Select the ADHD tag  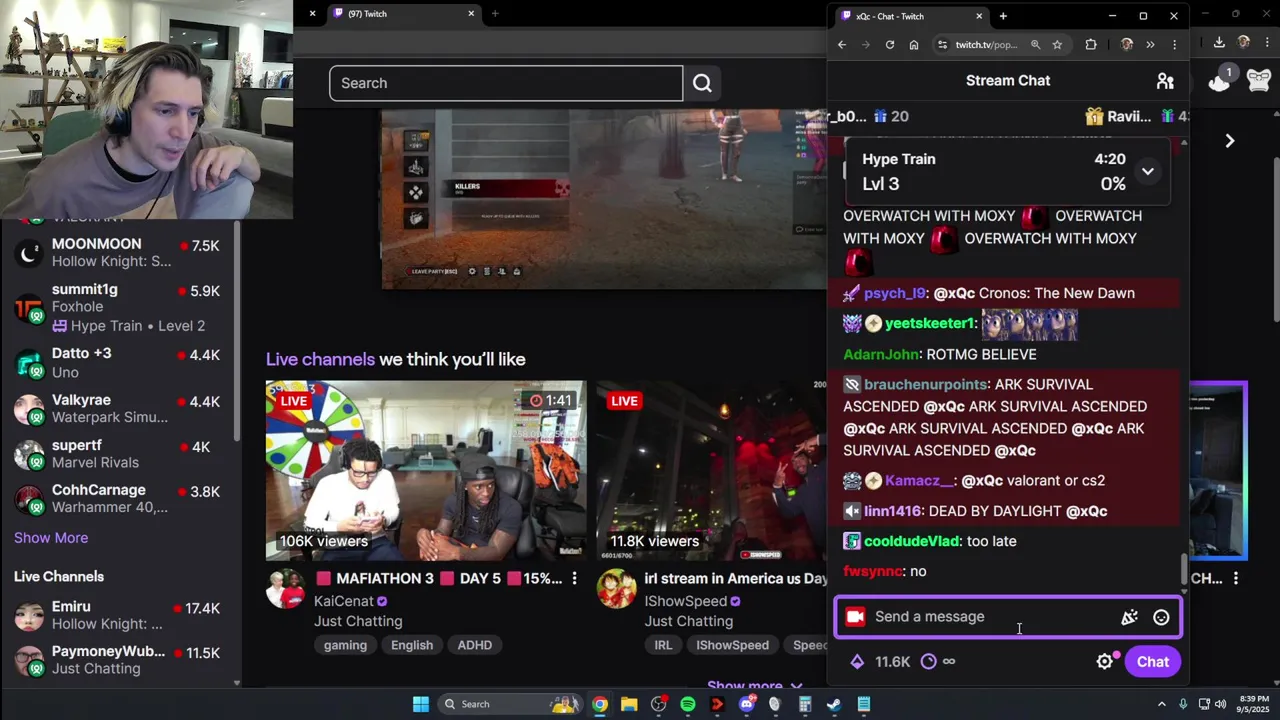coord(474,645)
